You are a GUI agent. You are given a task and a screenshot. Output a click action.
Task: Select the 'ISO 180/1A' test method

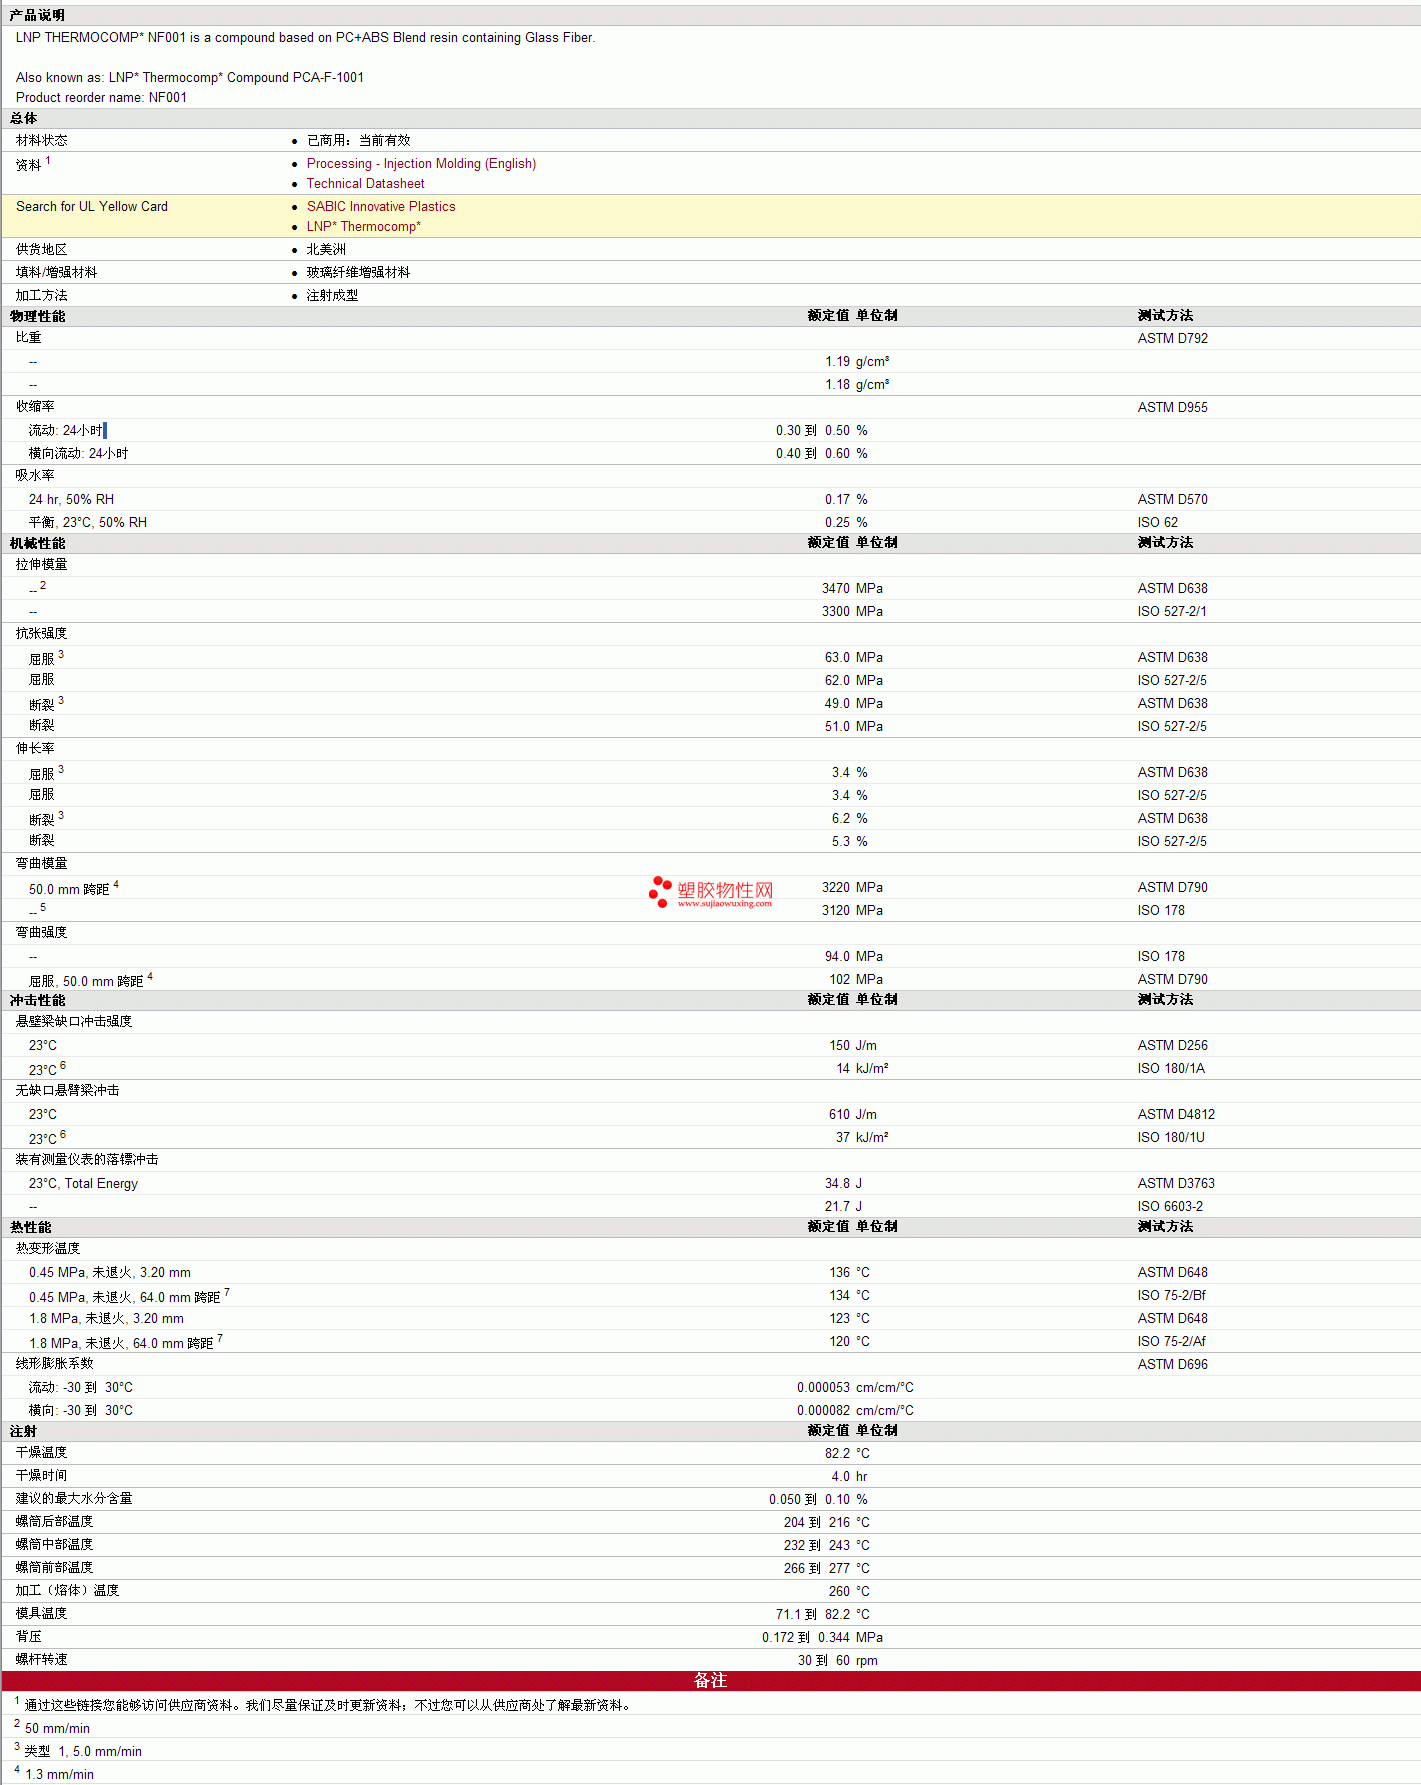click(1171, 1069)
